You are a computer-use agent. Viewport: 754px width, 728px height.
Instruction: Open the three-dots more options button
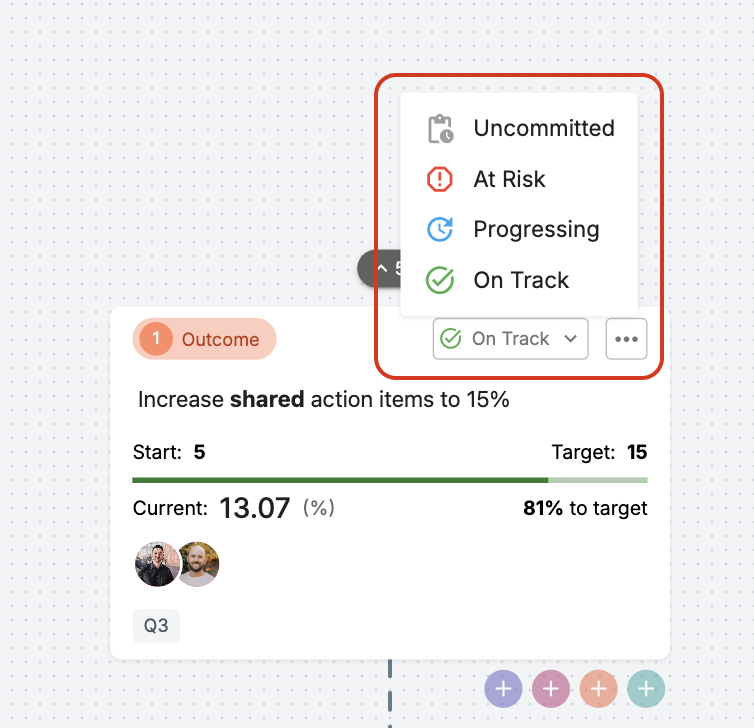tap(626, 339)
